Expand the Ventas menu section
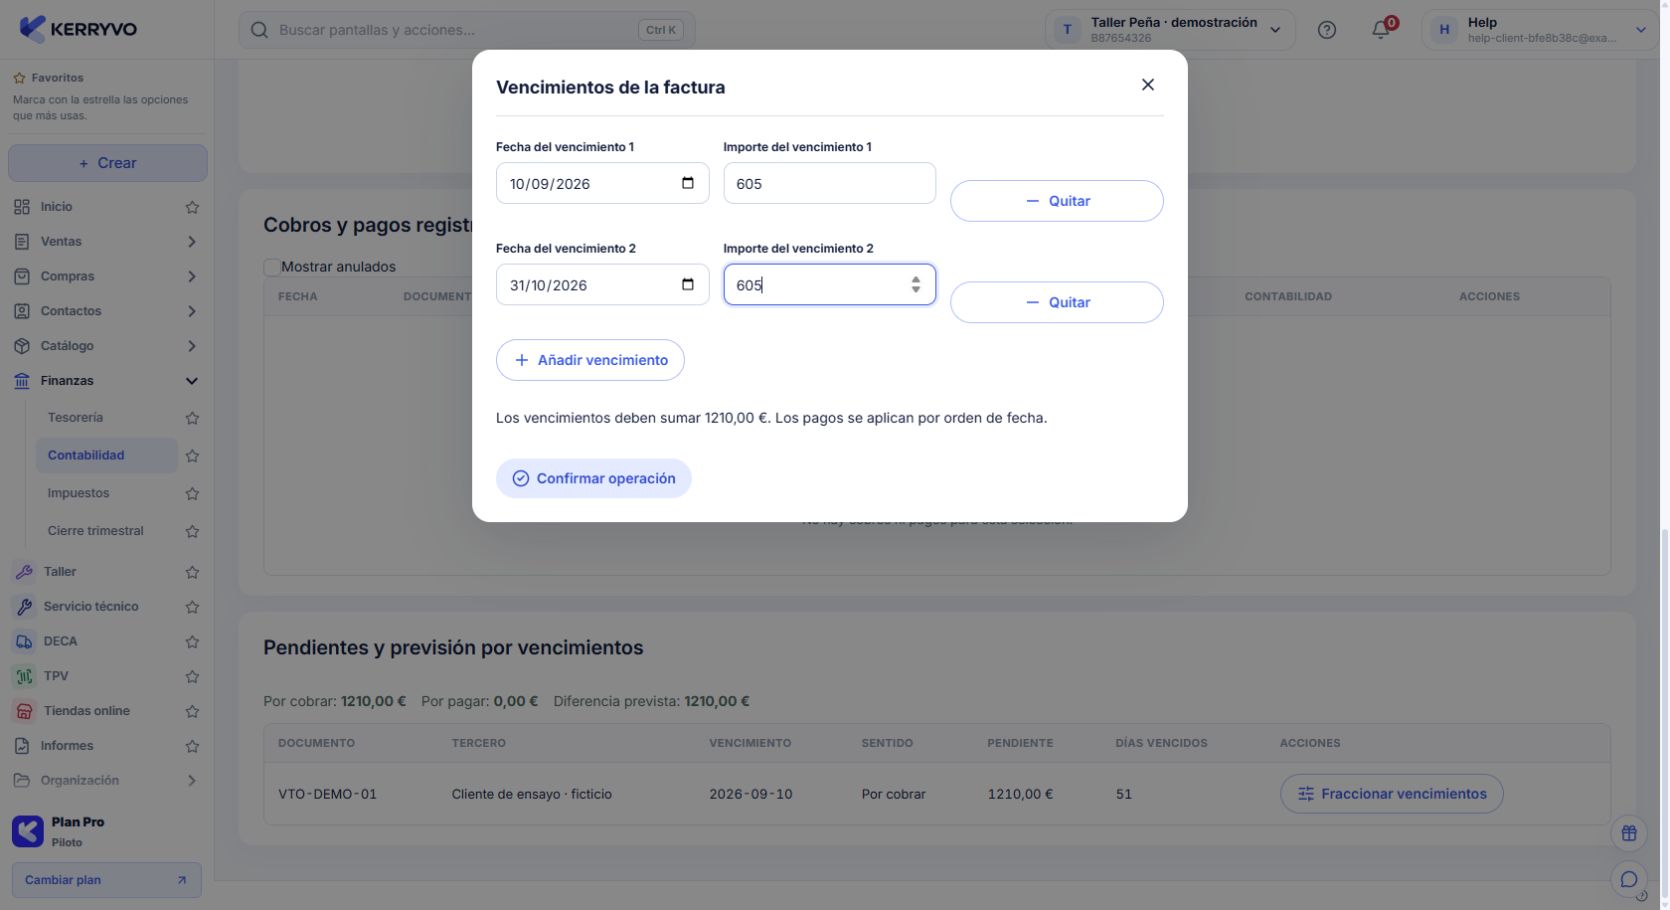This screenshot has width=1670, height=910. [x=191, y=242]
